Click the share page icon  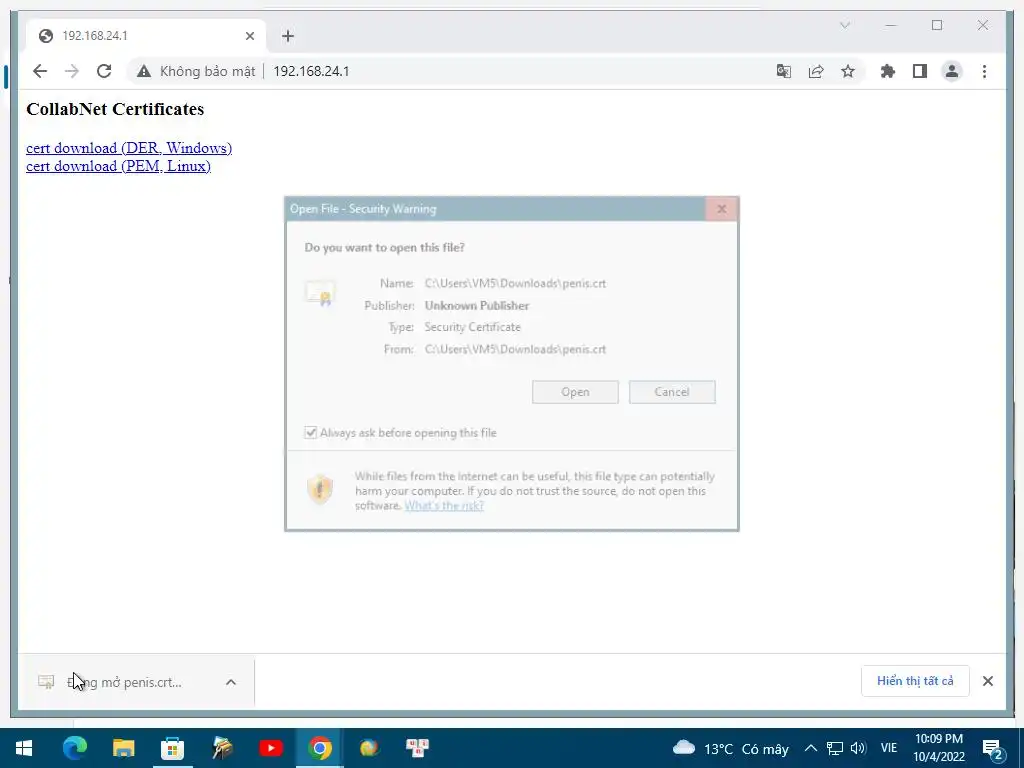pyautogui.click(x=816, y=71)
